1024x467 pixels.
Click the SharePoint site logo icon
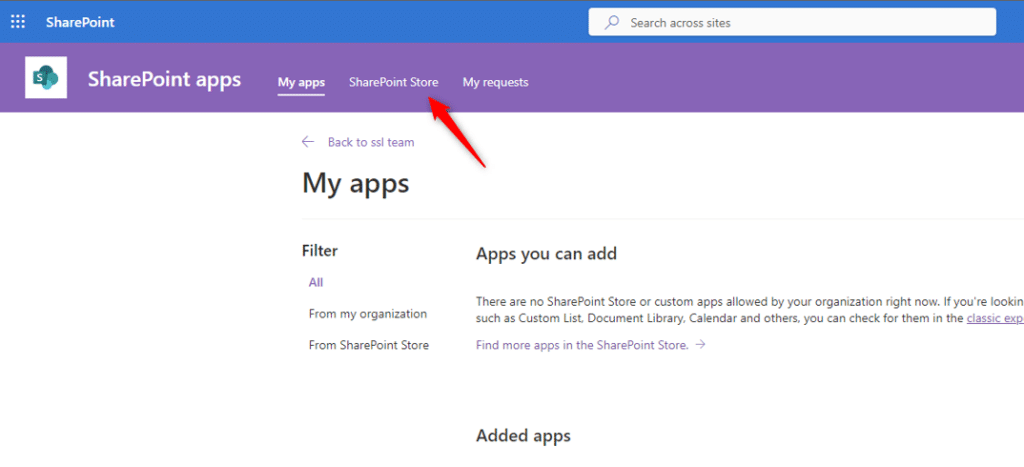[x=46, y=77]
